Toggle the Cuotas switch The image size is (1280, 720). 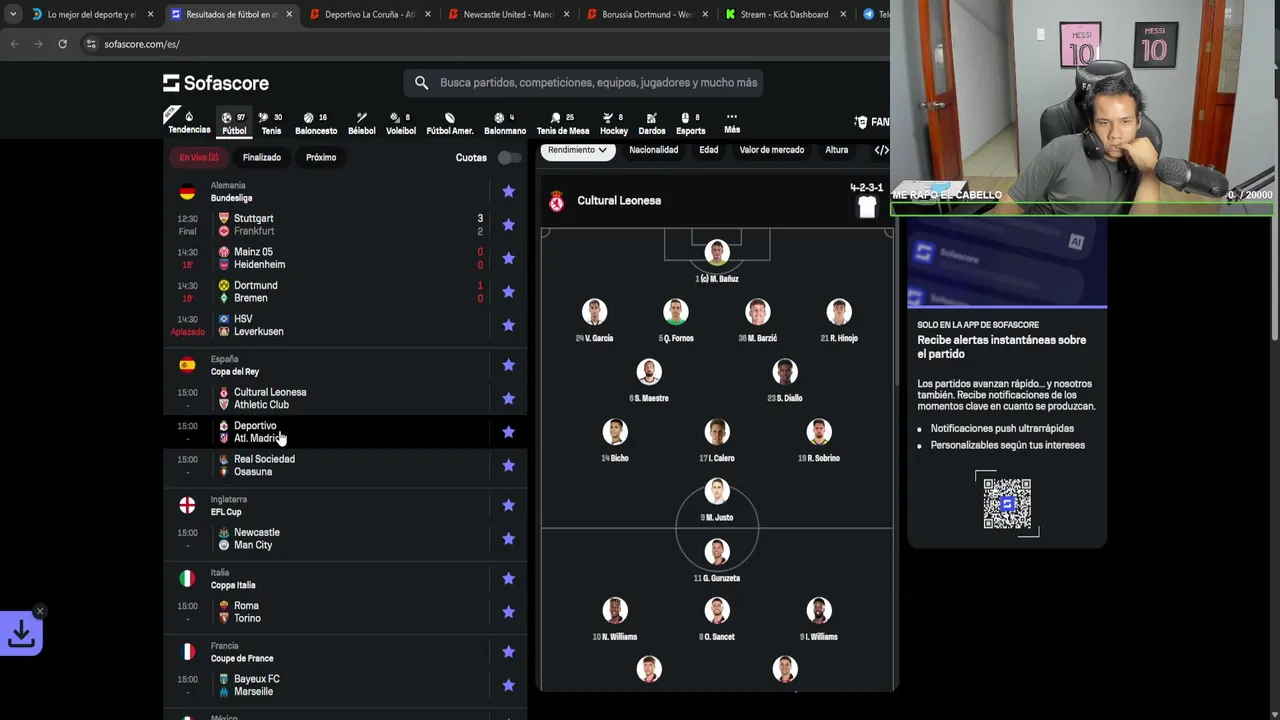[x=509, y=157]
